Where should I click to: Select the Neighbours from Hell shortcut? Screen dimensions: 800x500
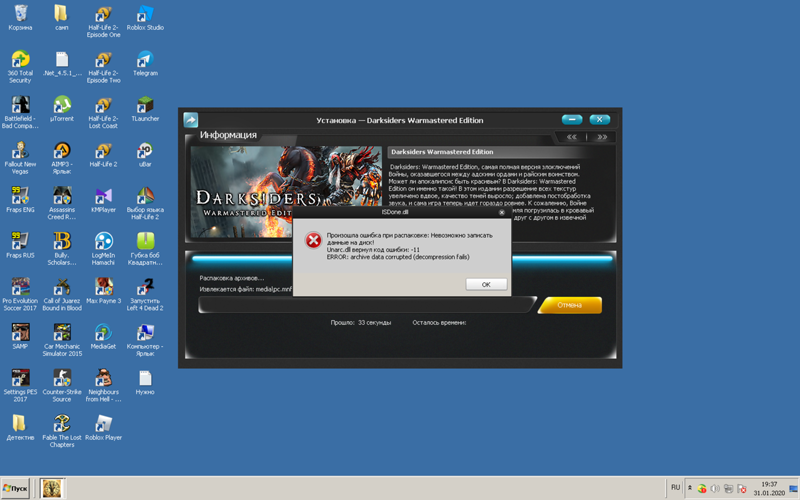pos(104,385)
